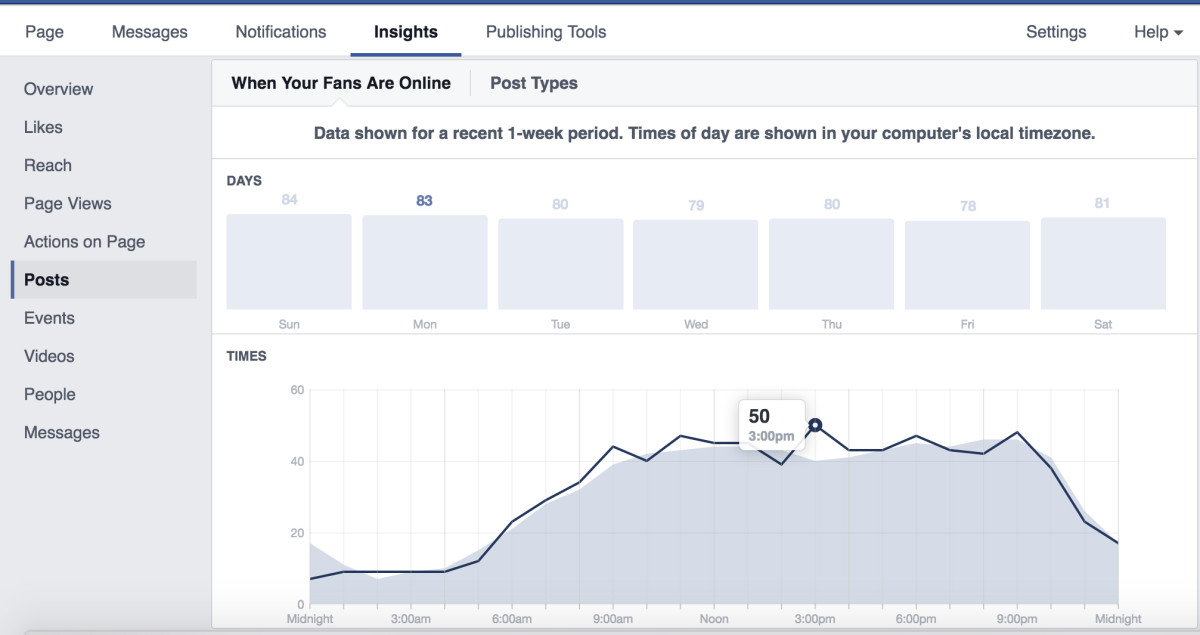Select Posts in the sidebar
Screen dimensions: 1200x635
pos(45,279)
